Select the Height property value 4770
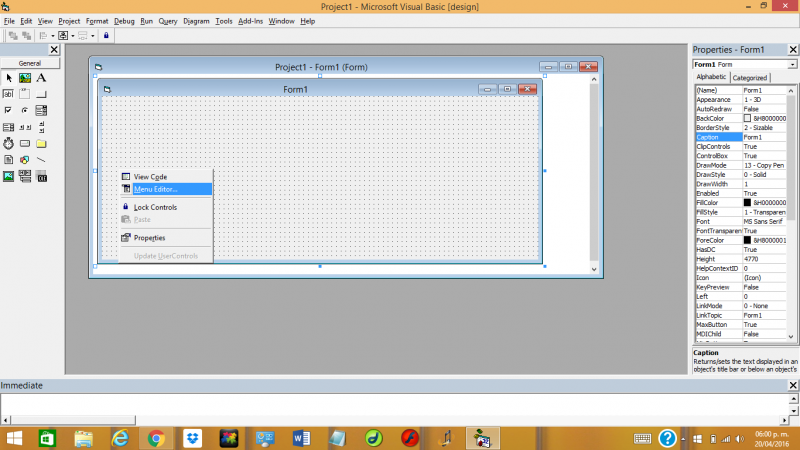This screenshot has height=450, width=800. 764,259
